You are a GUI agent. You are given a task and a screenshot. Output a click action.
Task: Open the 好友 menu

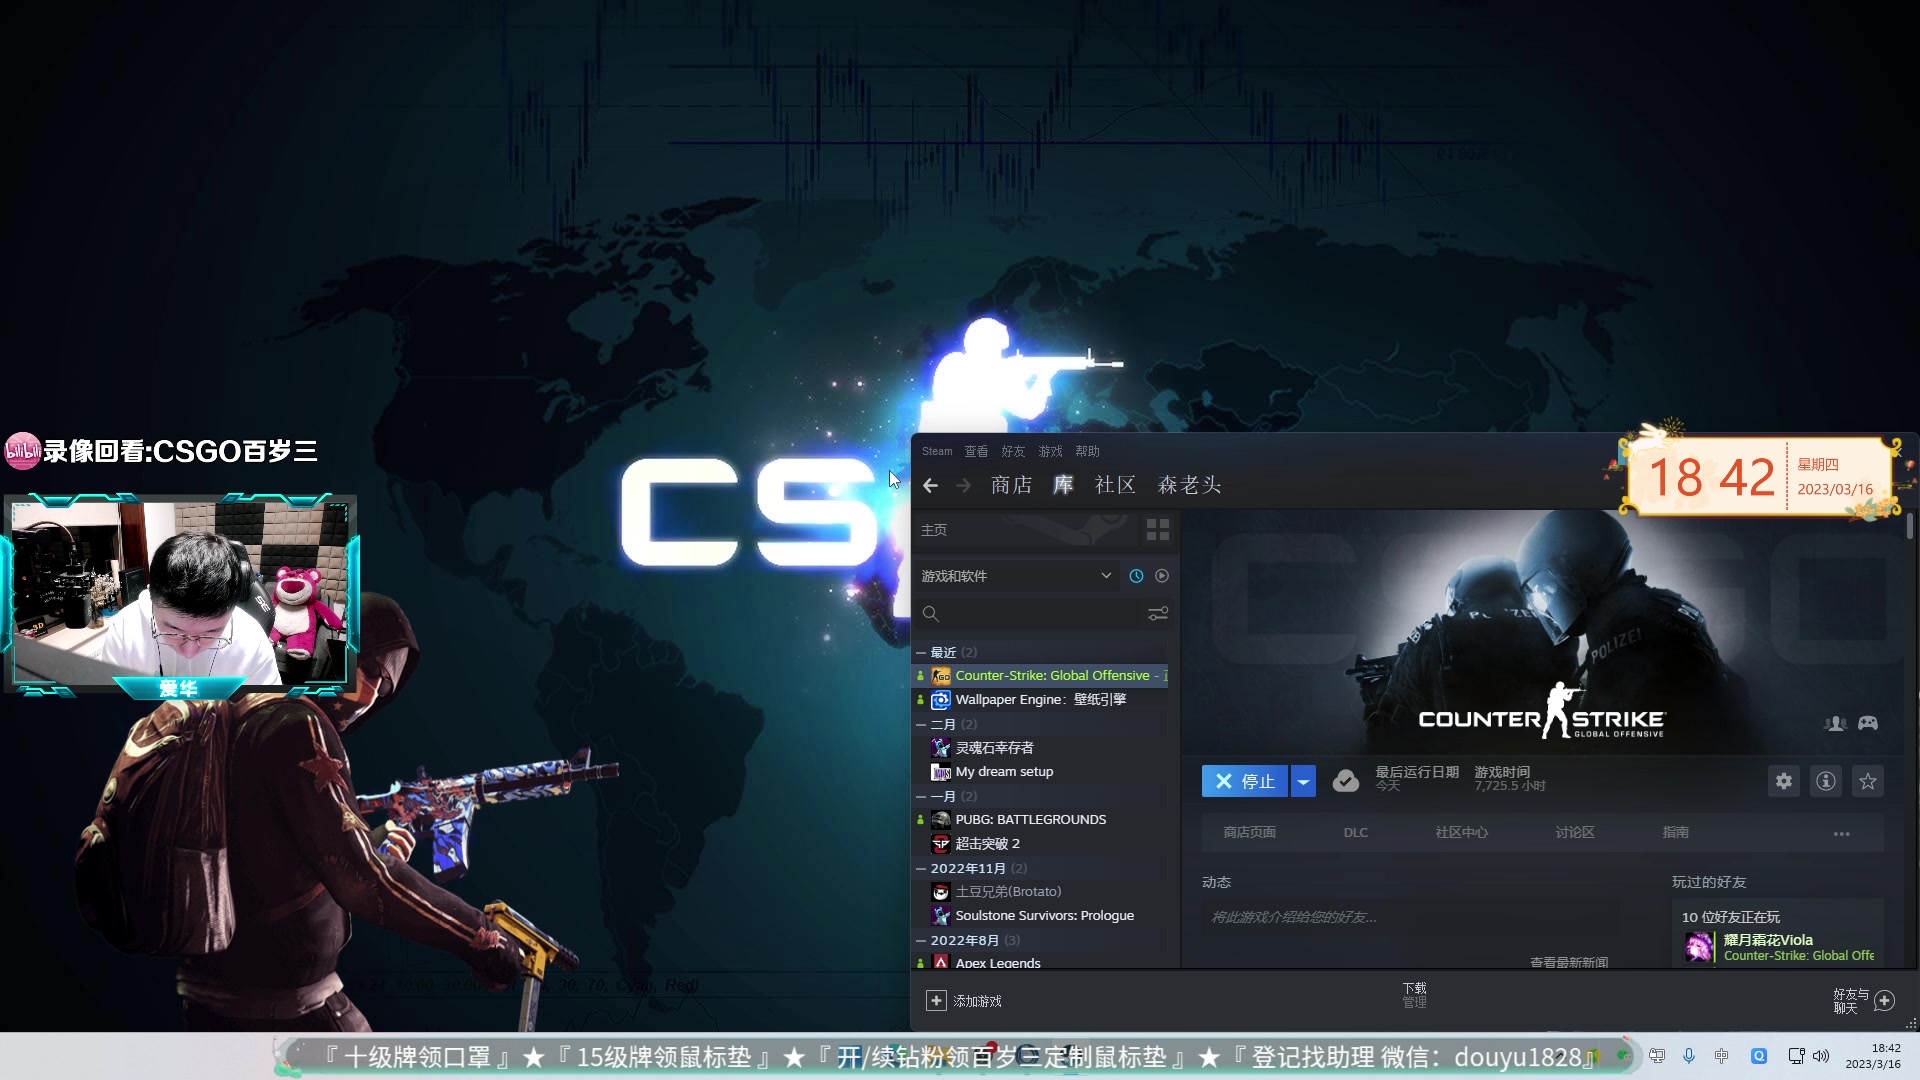pyautogui.click(x=1013, y=451)
